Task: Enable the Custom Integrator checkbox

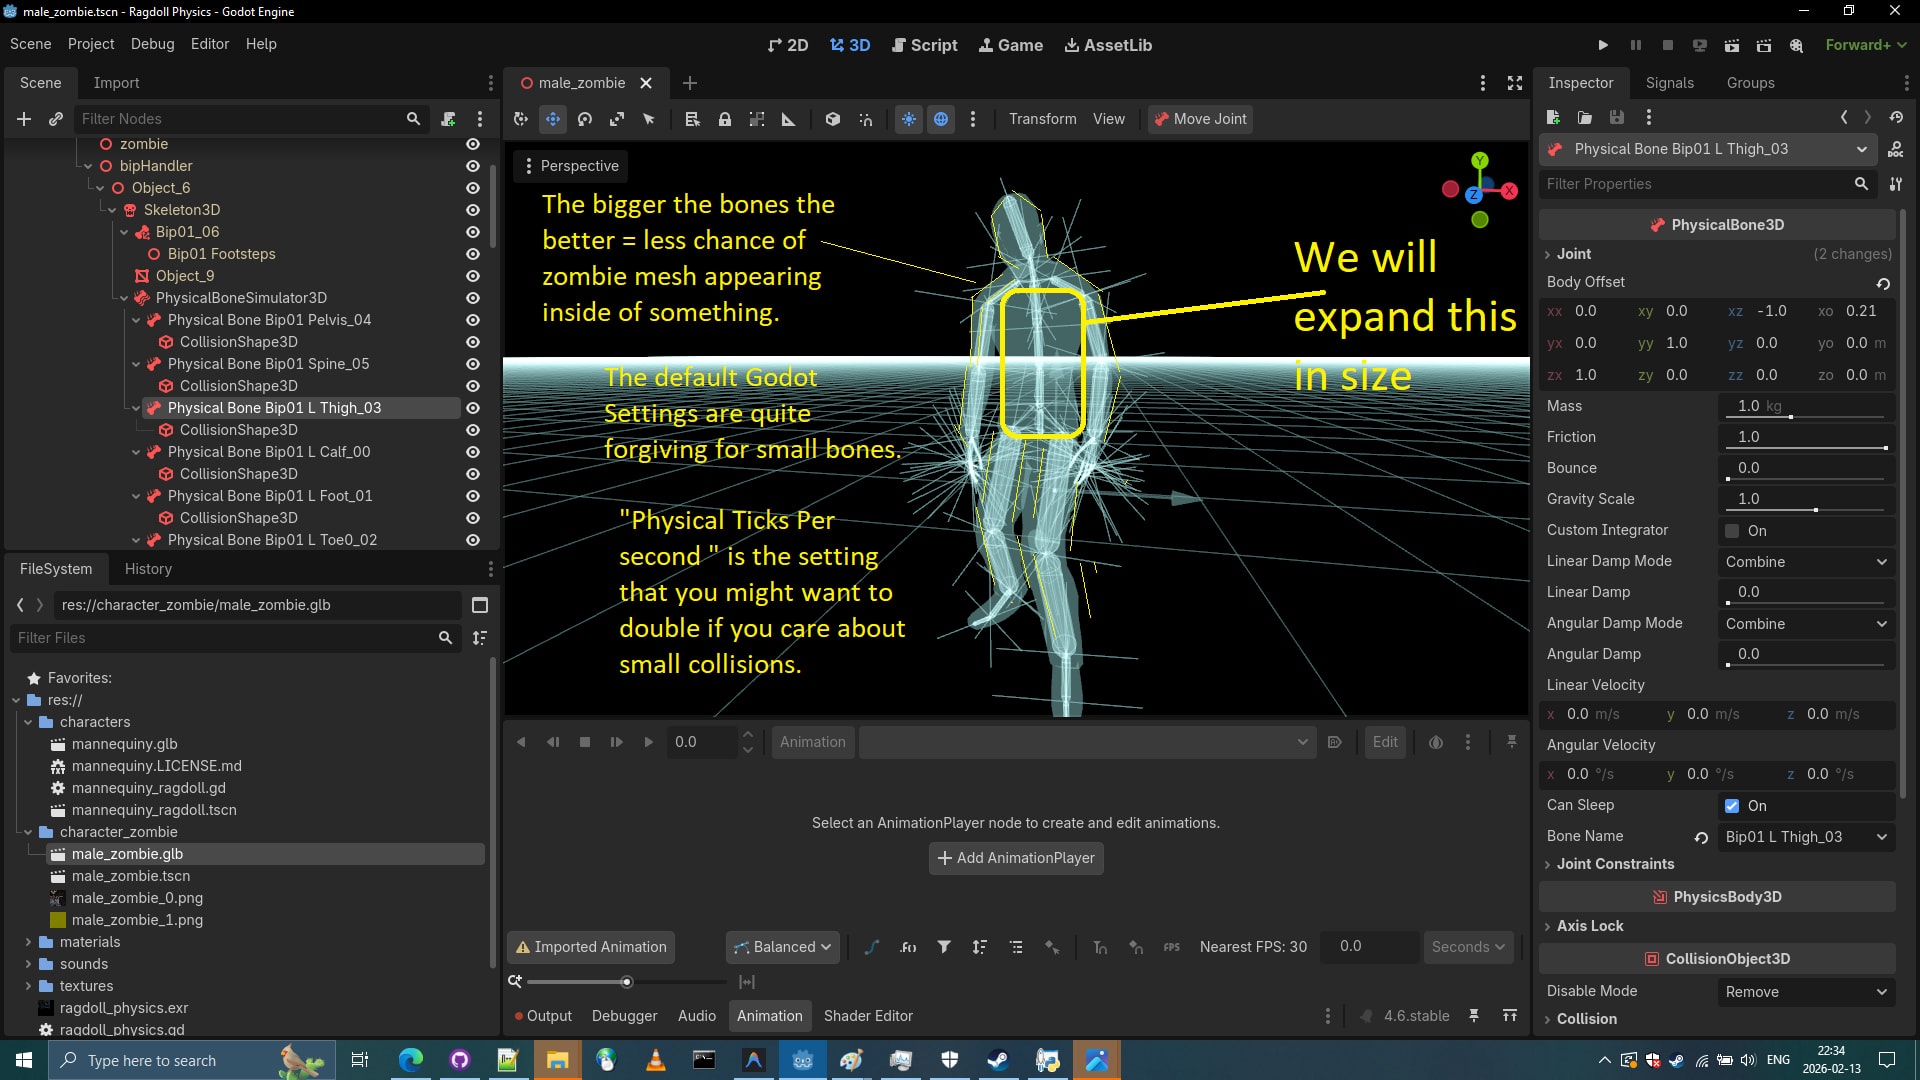Action: 1732,531
